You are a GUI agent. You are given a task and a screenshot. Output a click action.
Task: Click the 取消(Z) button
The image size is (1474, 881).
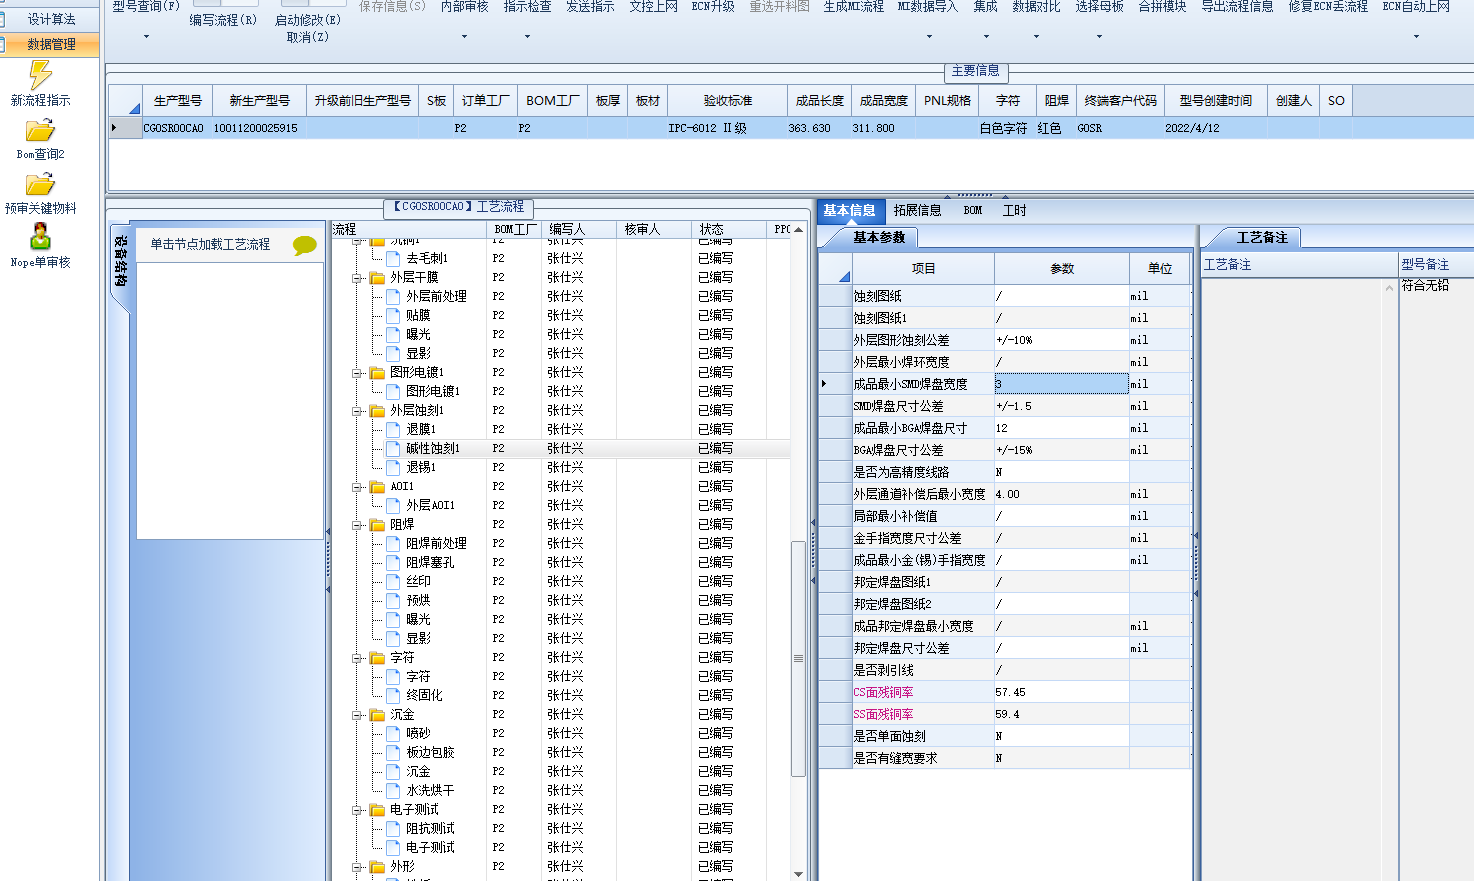click(307, 37)
